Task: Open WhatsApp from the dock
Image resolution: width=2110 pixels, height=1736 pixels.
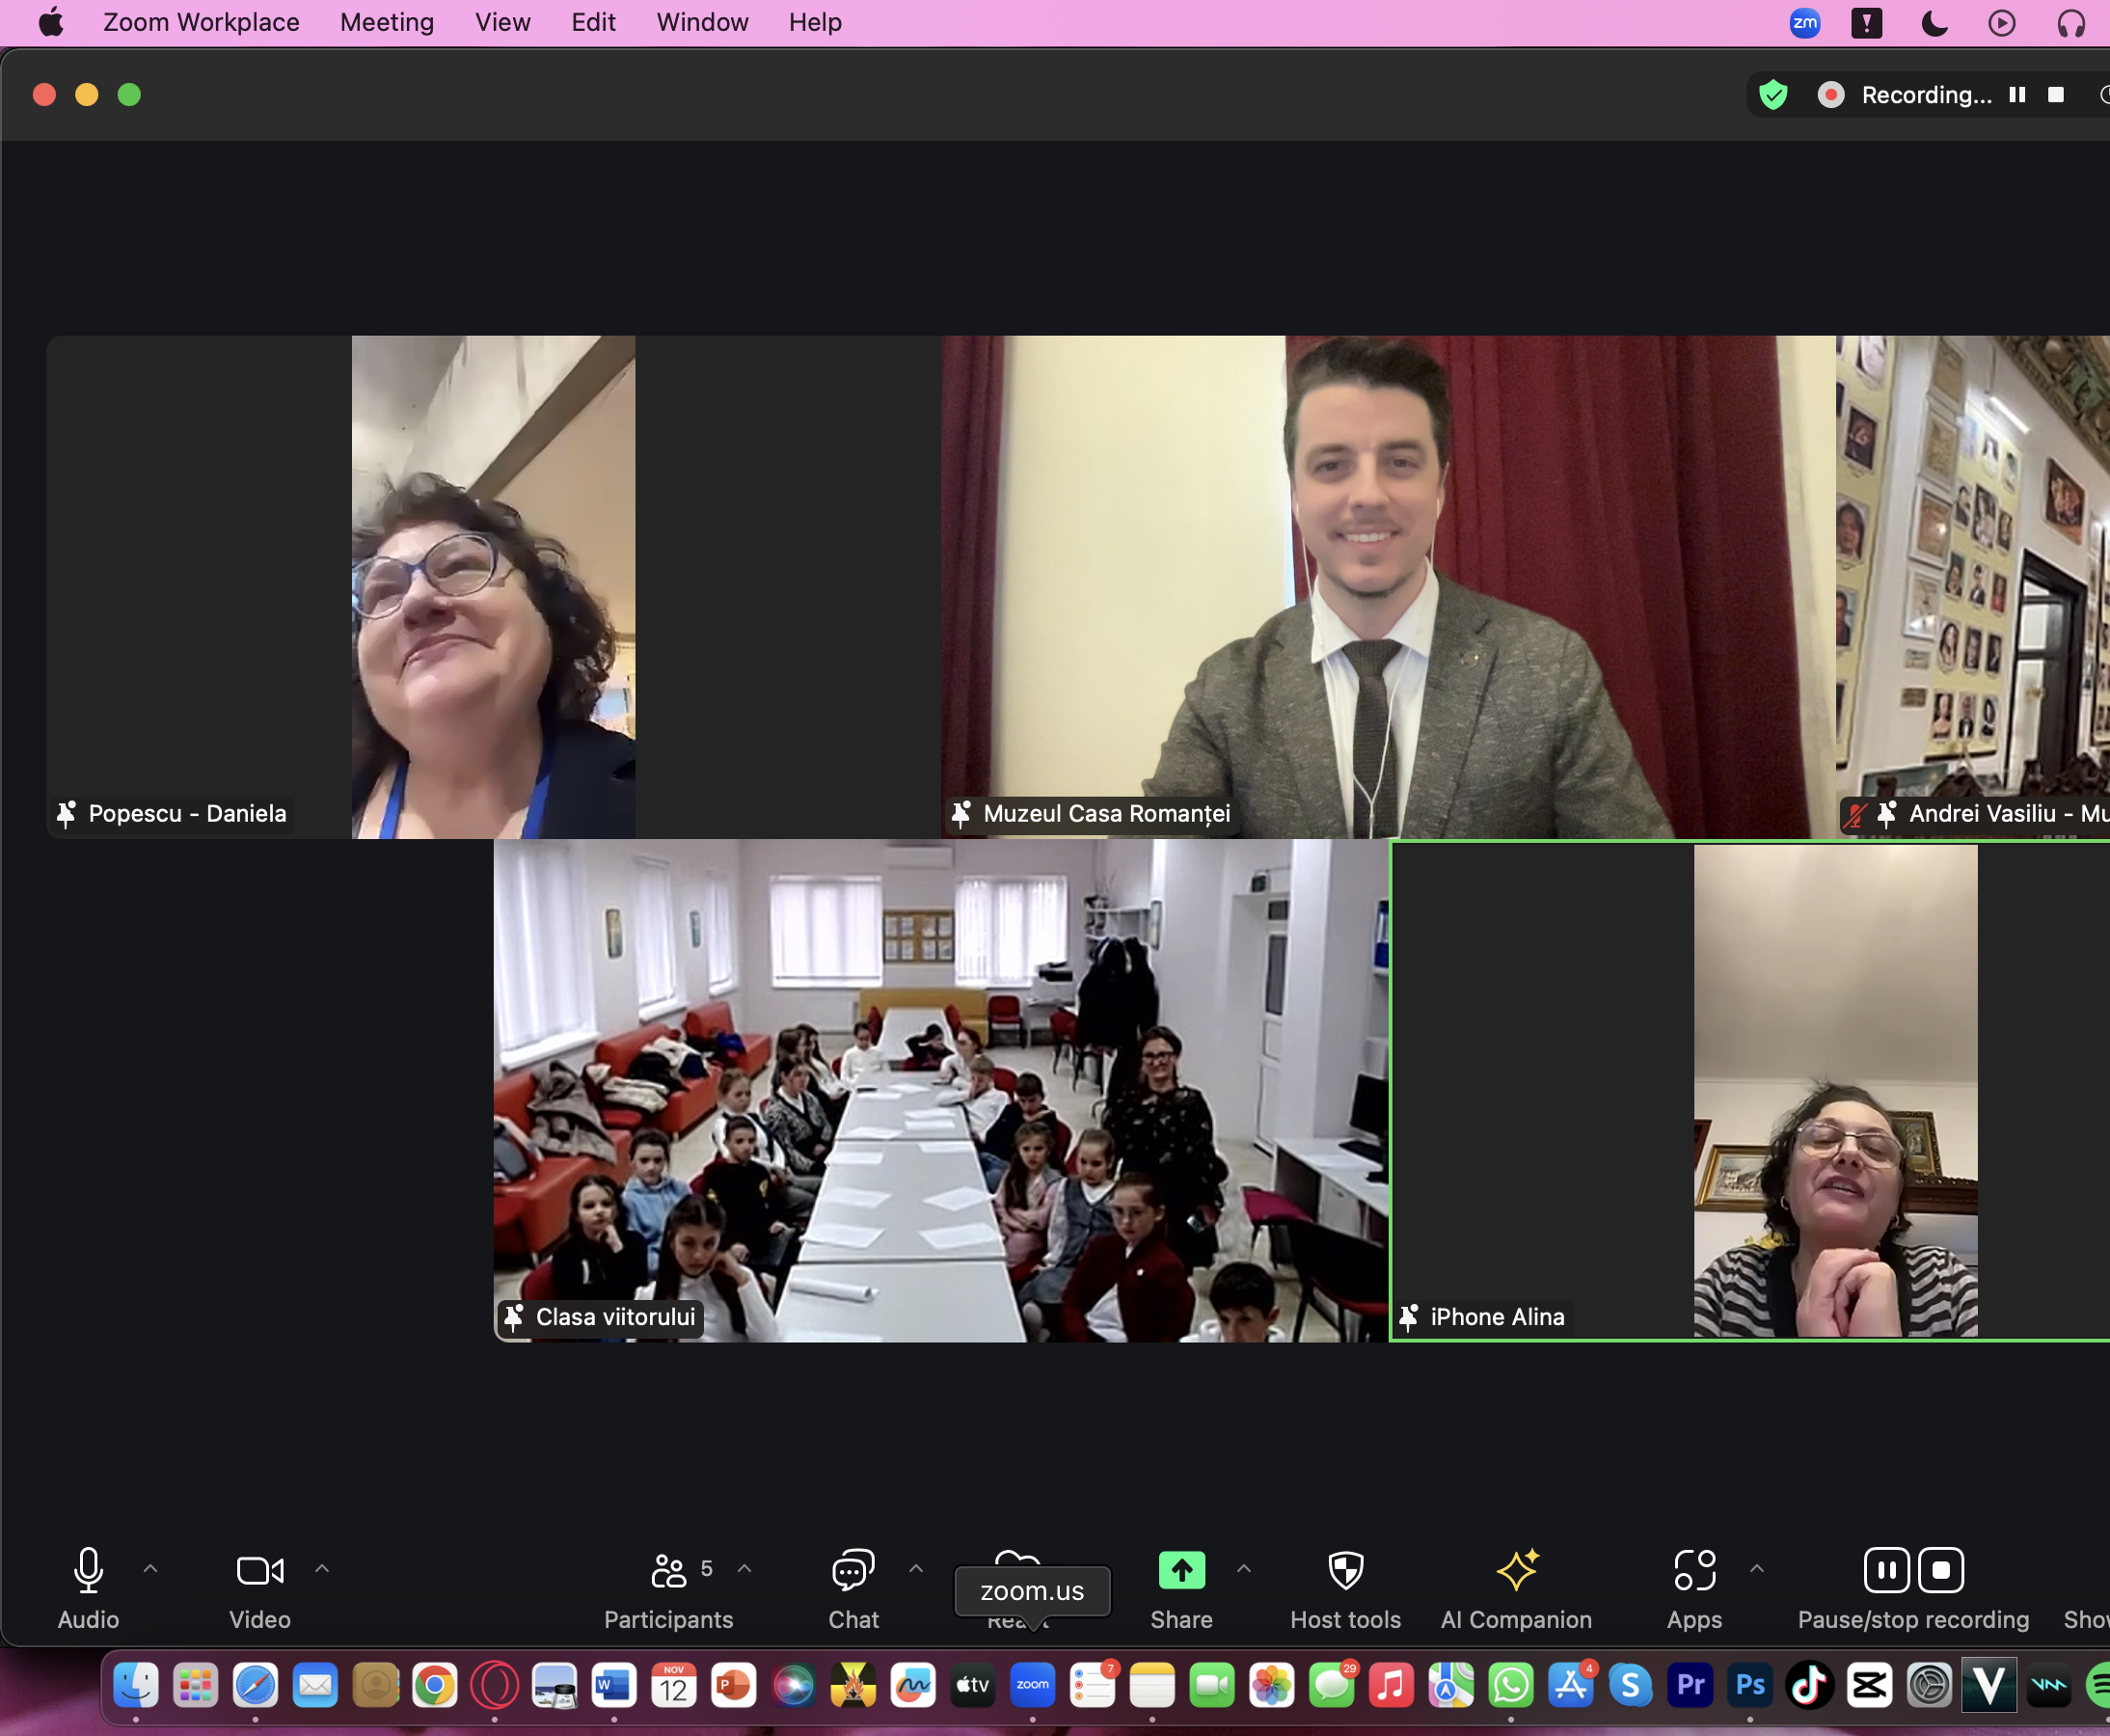Action: [1510, 1686]
